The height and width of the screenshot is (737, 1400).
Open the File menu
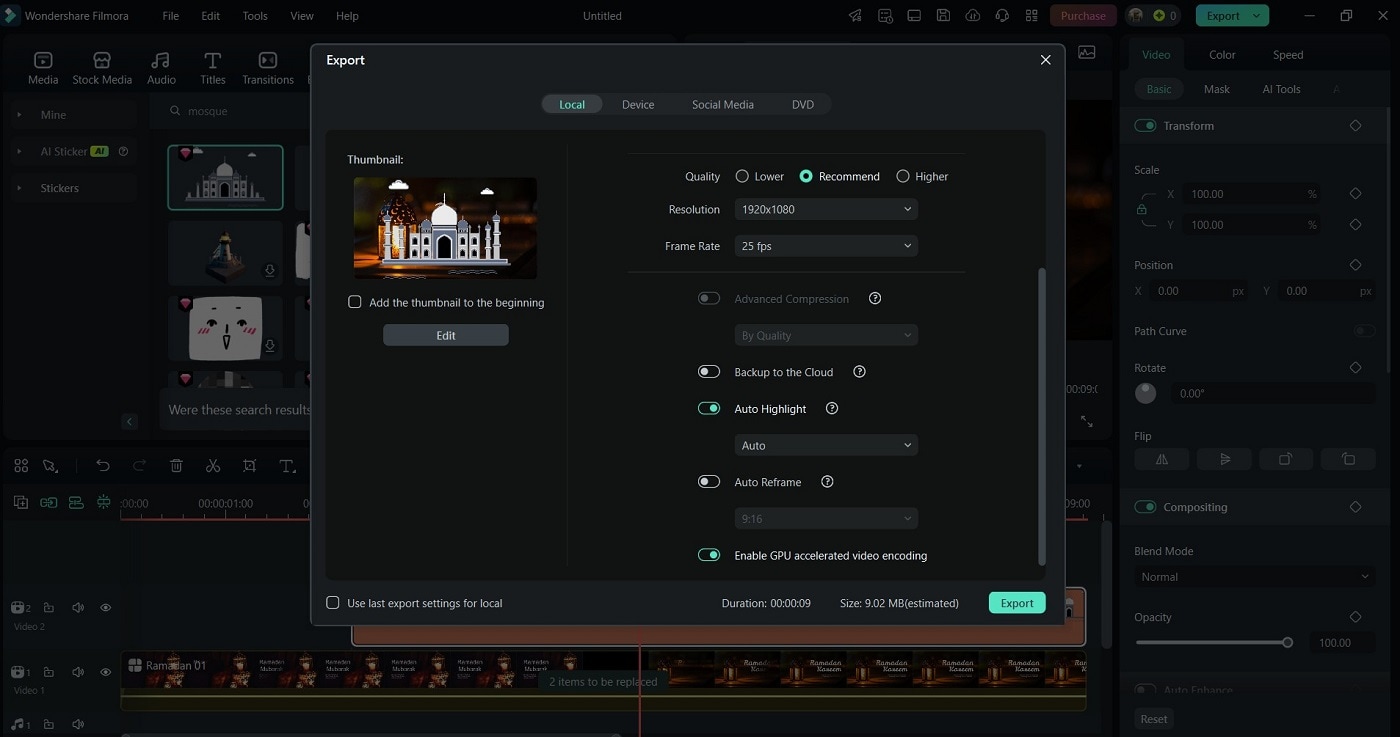point(171,16)
